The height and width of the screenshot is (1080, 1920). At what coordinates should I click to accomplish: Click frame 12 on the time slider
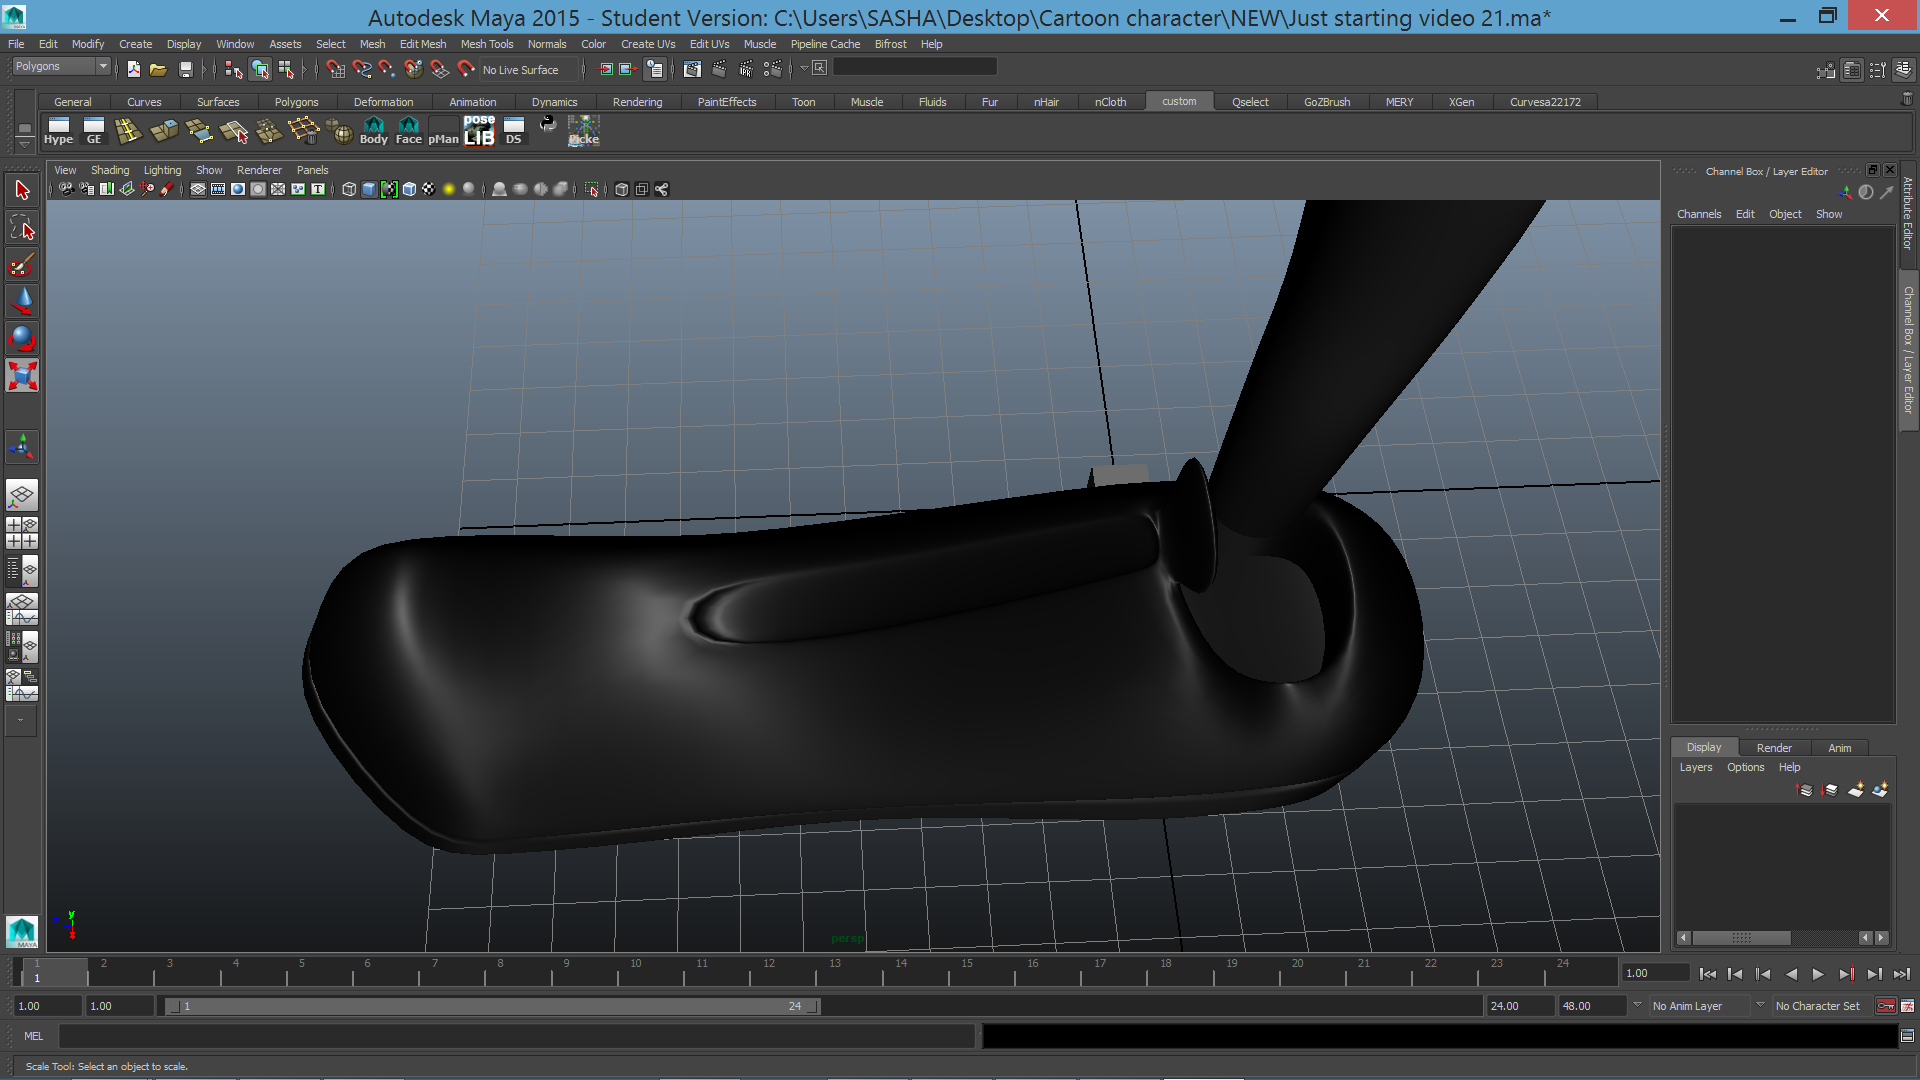pyautogui.click(x=769, y=971)
